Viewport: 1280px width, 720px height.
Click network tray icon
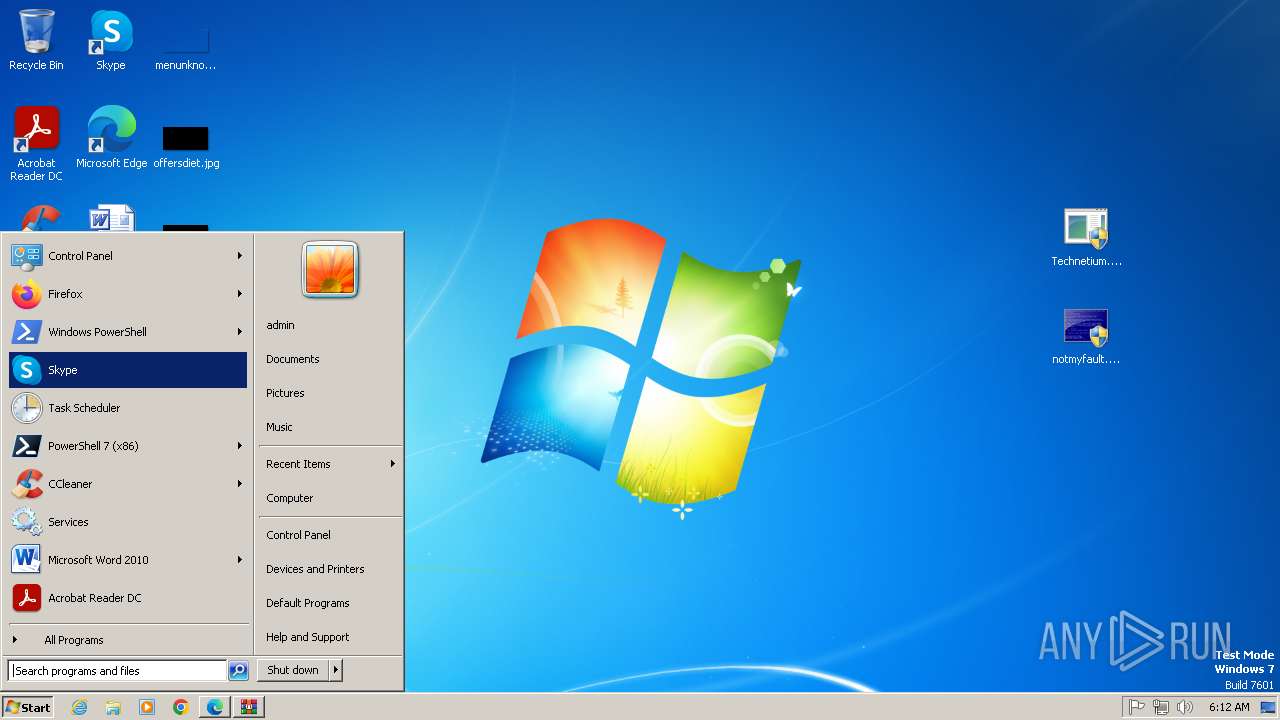[1161, 707]
